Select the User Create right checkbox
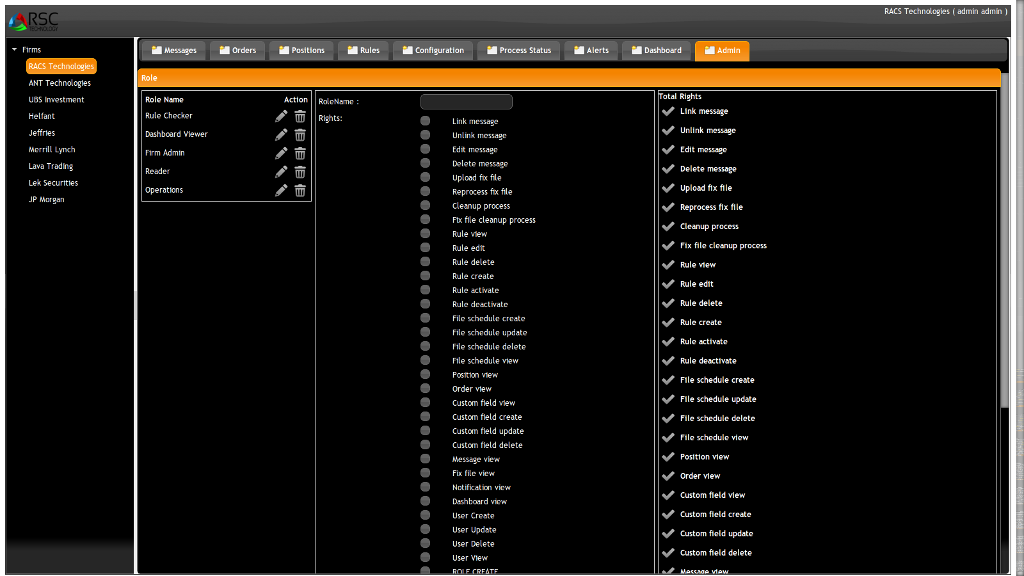The image size is (1024, 576). [425, 516]
